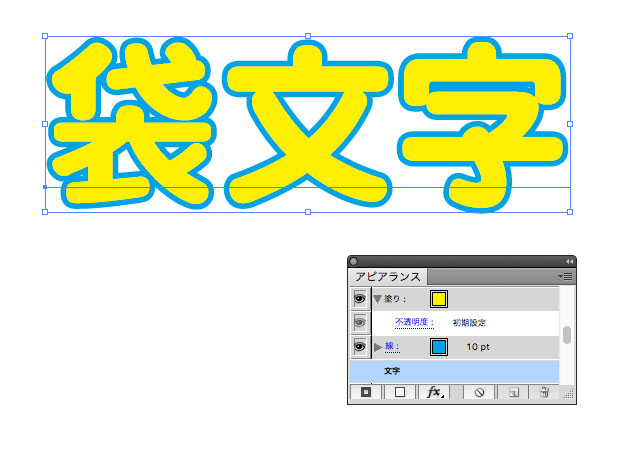Click the top-left bounding box handle
This screenshot has width=637, height=458.
point(45,36)
